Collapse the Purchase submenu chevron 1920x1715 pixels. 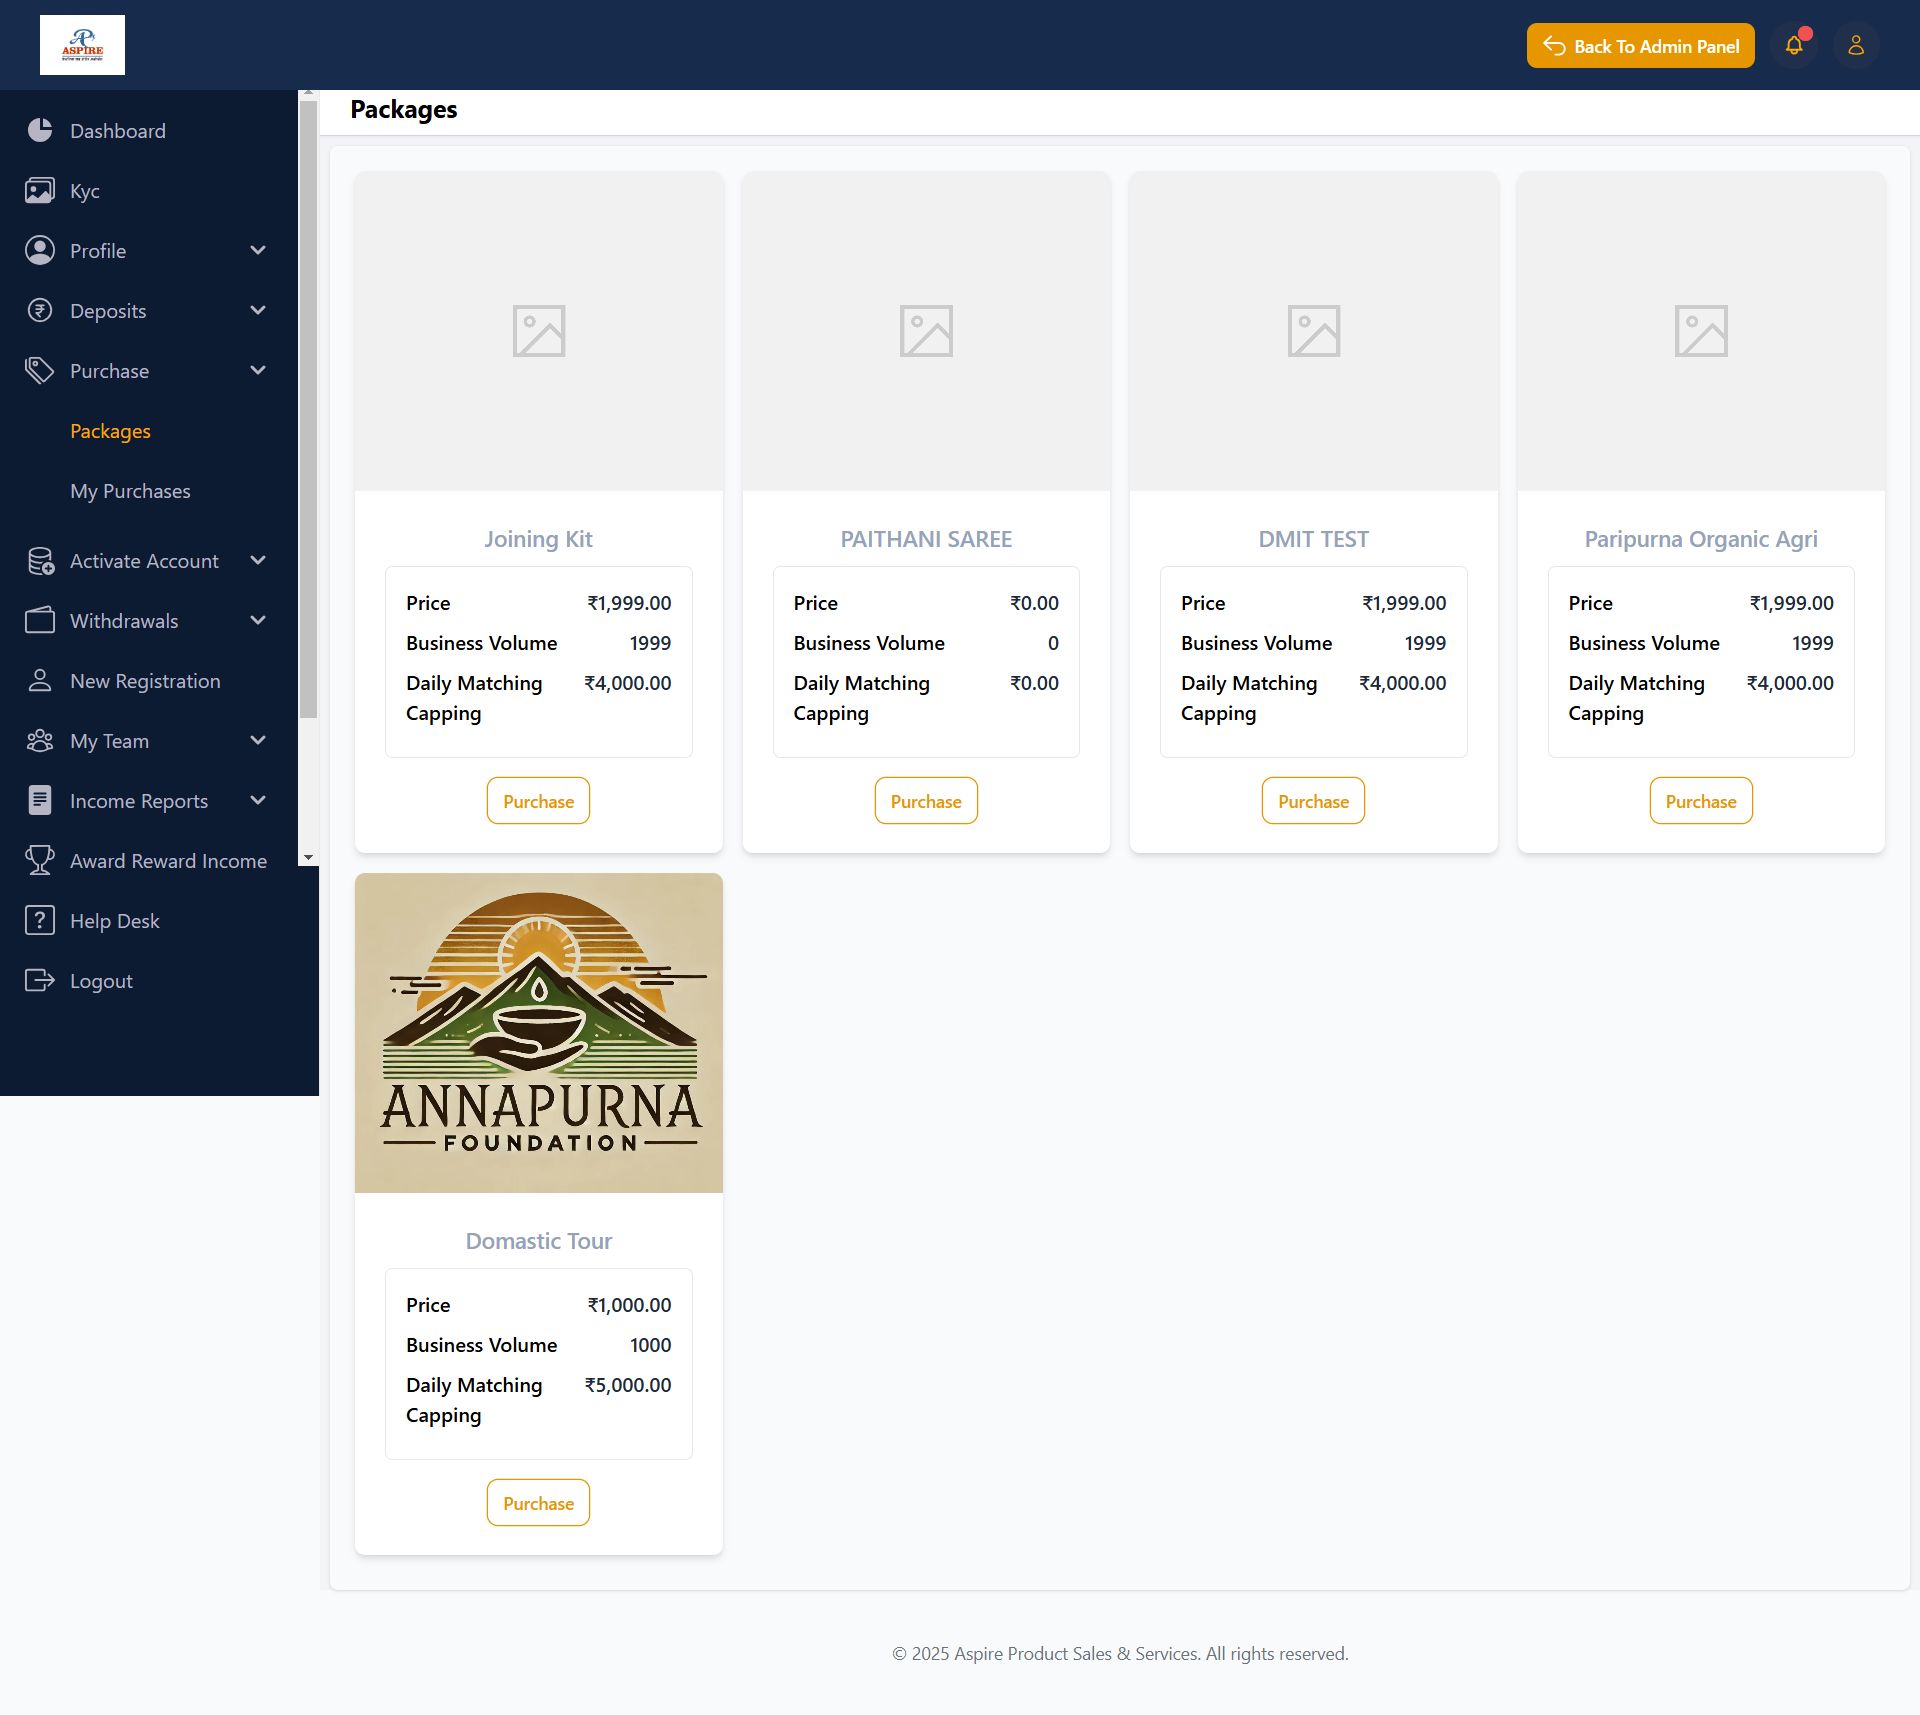[258, 370]
